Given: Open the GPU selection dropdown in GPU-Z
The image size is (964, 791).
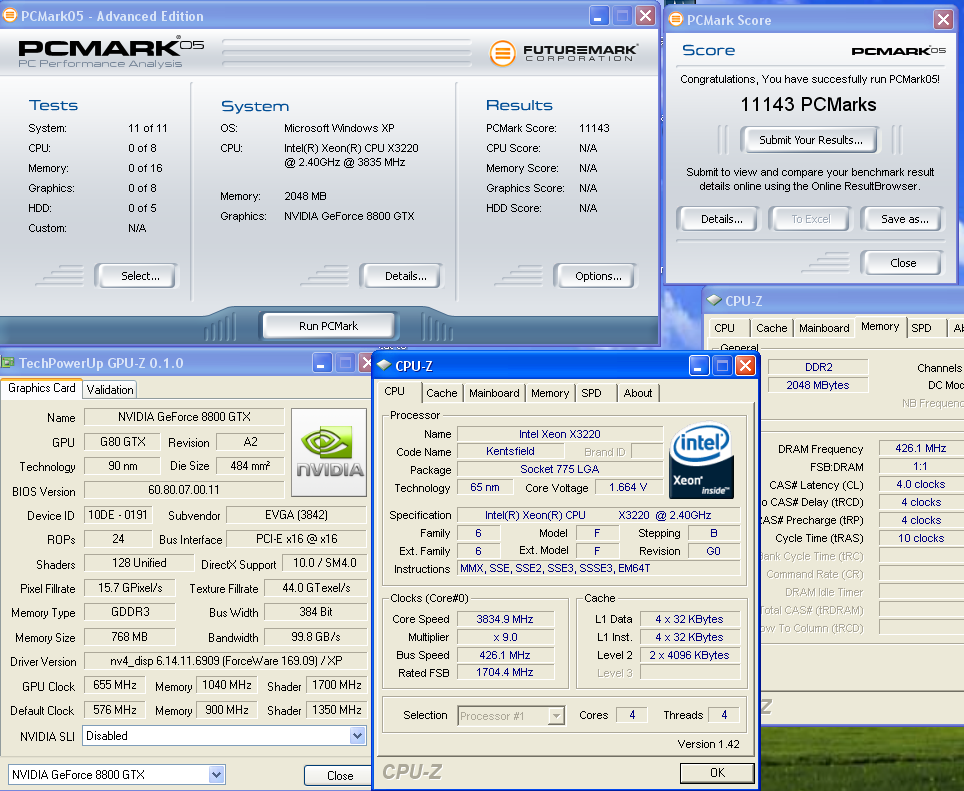Looking at the screenshot, I should (x=216, y=774).
